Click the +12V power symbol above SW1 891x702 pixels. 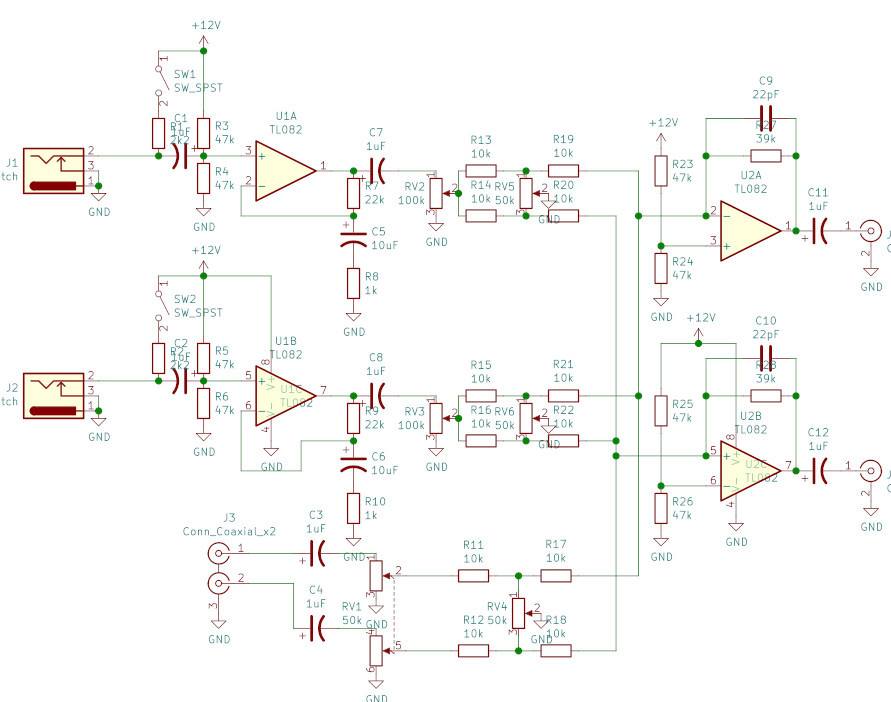point(204,39)
